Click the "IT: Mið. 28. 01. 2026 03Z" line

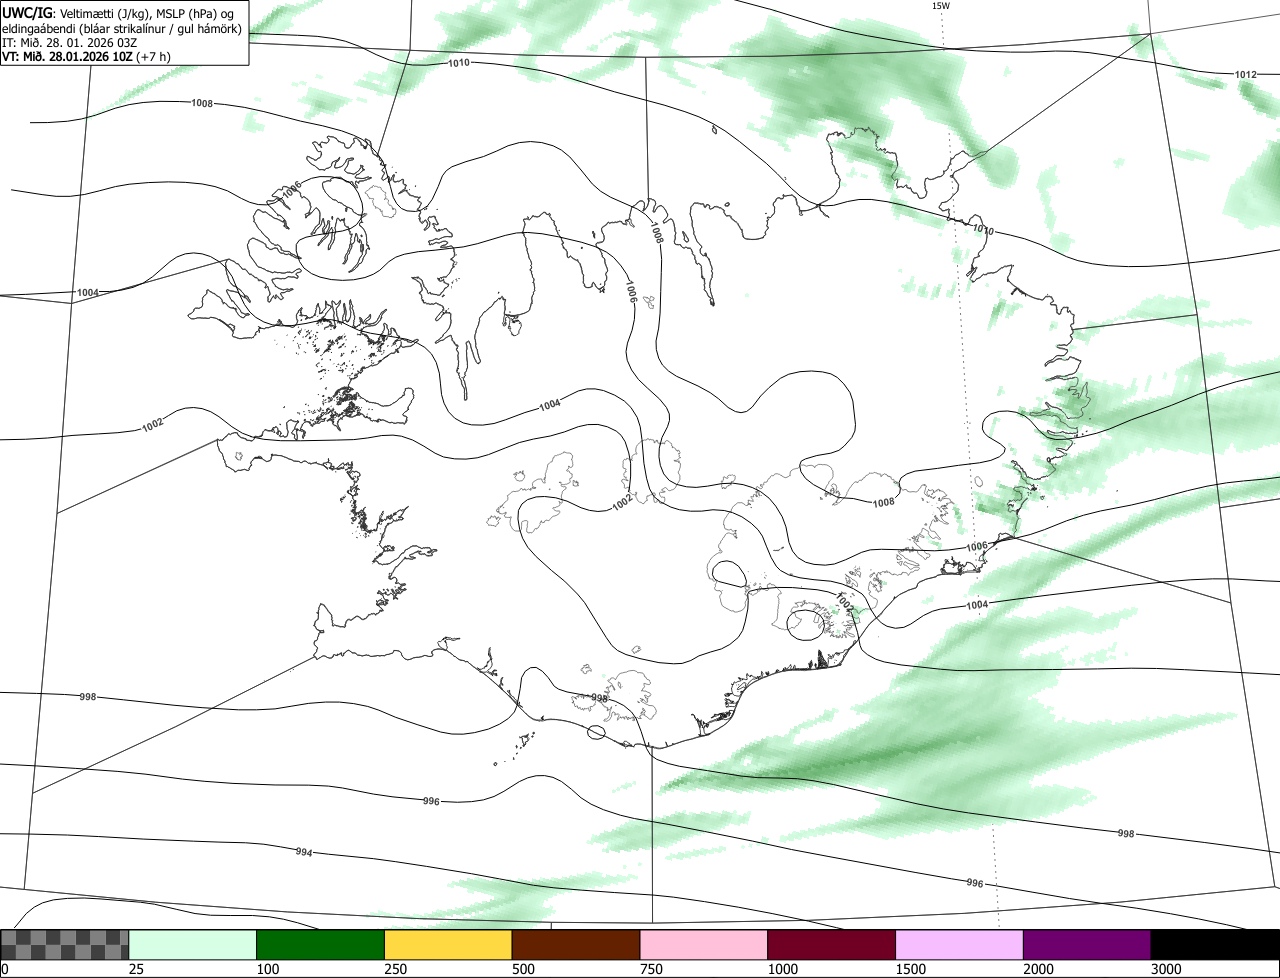(69, 42)
